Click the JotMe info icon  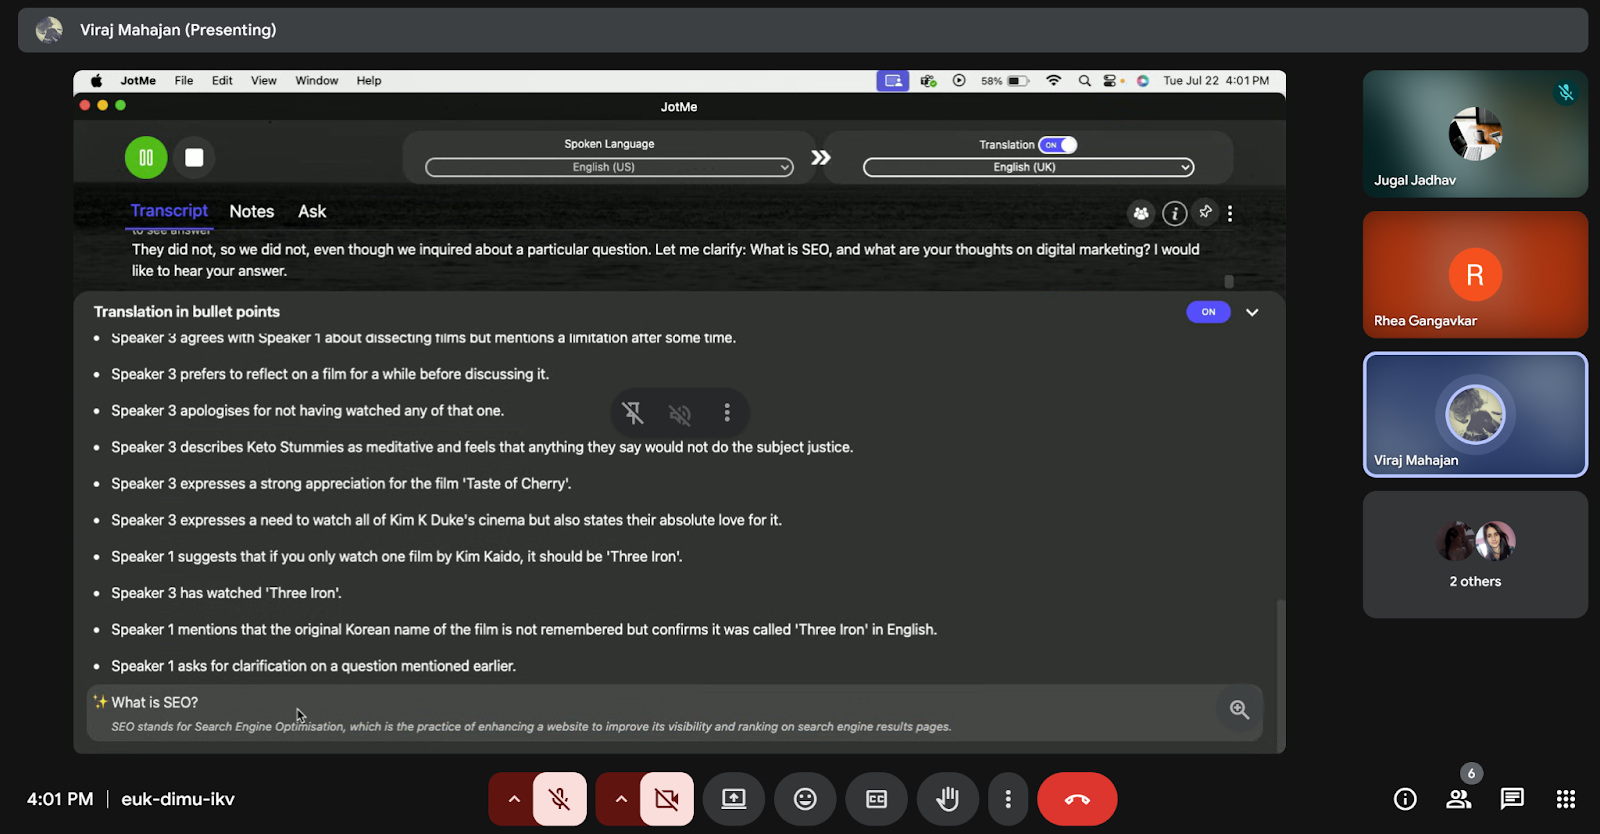coord(1175,213)
